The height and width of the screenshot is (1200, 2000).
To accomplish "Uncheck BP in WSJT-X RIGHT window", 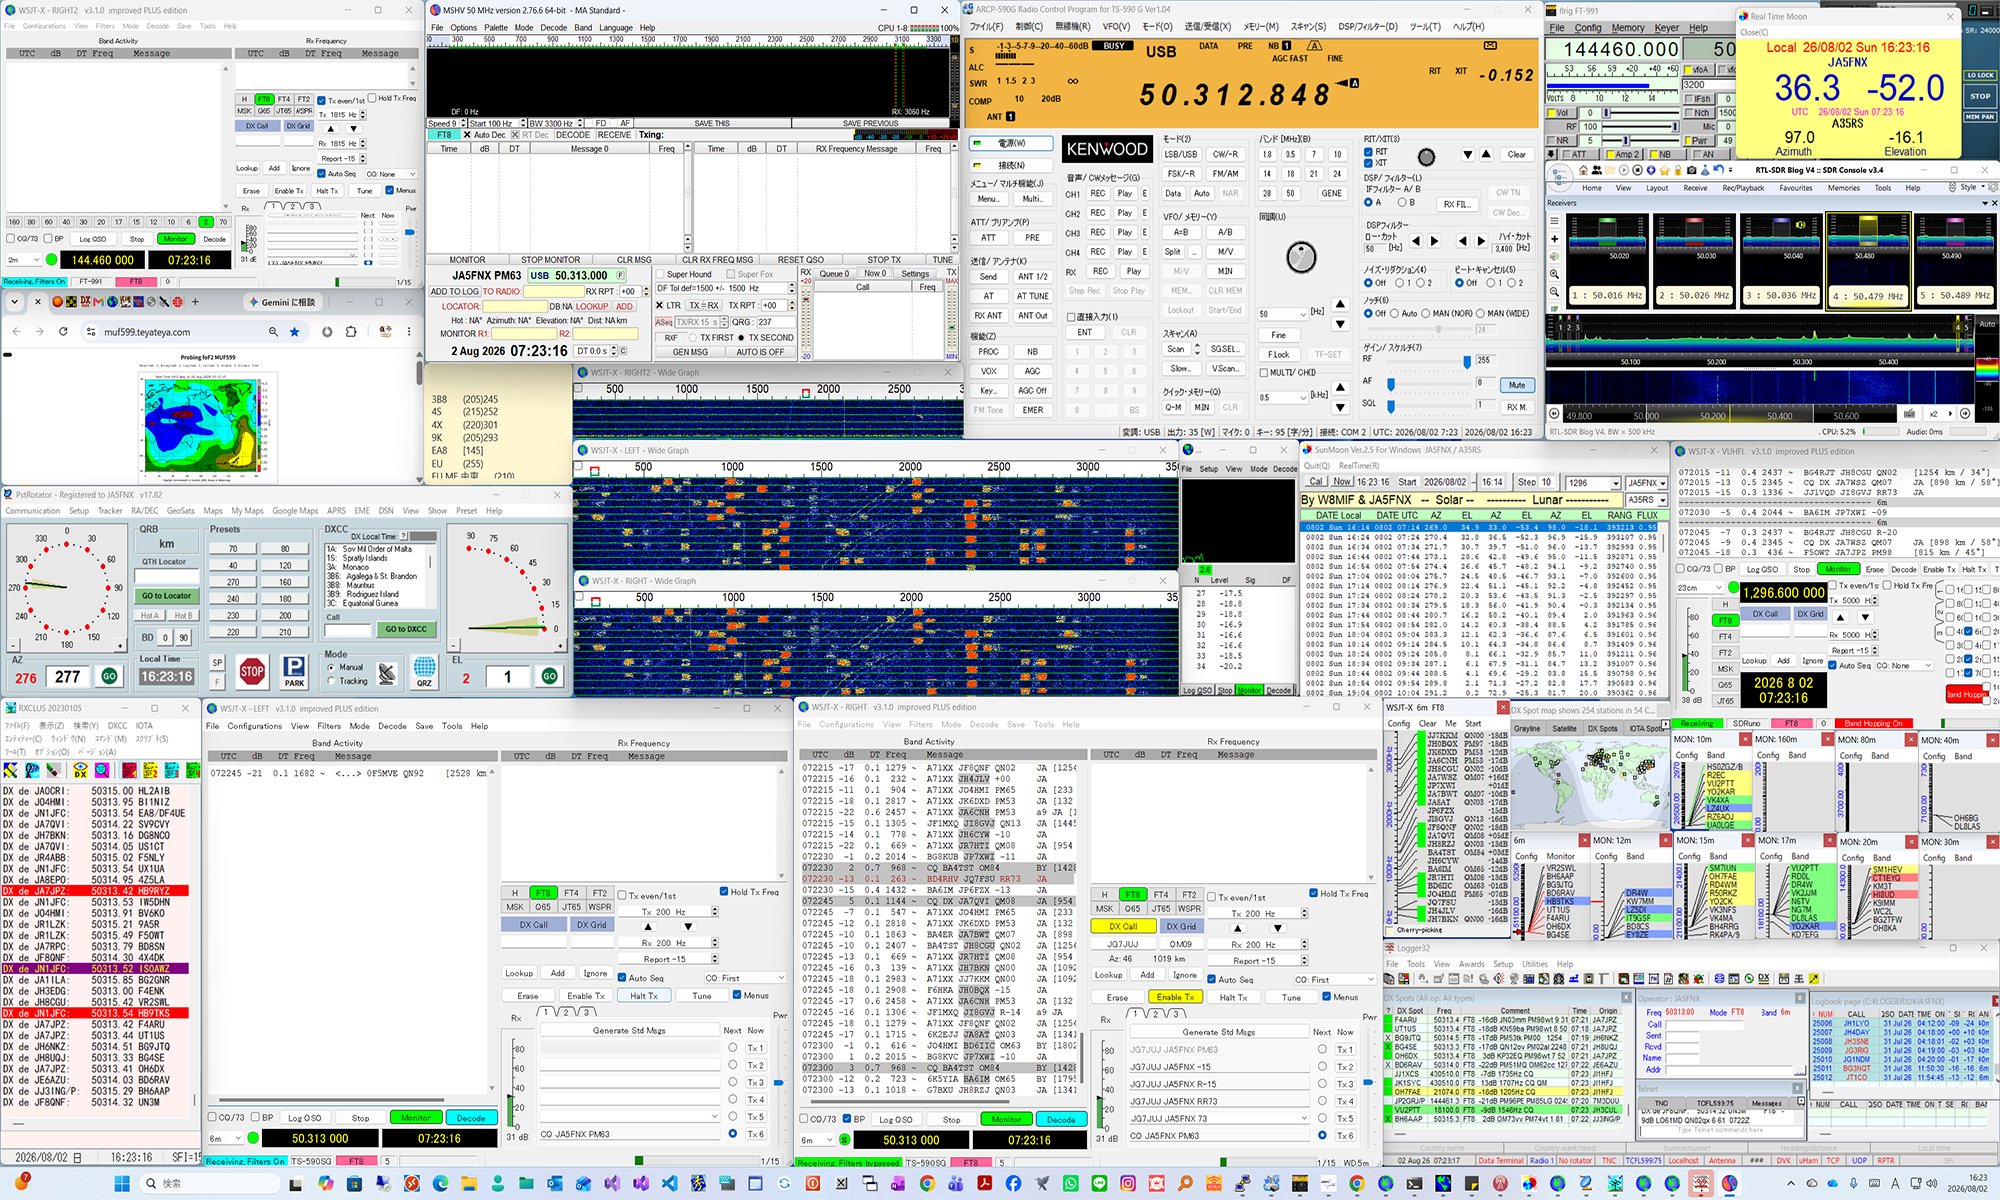I will [846, 1119].
